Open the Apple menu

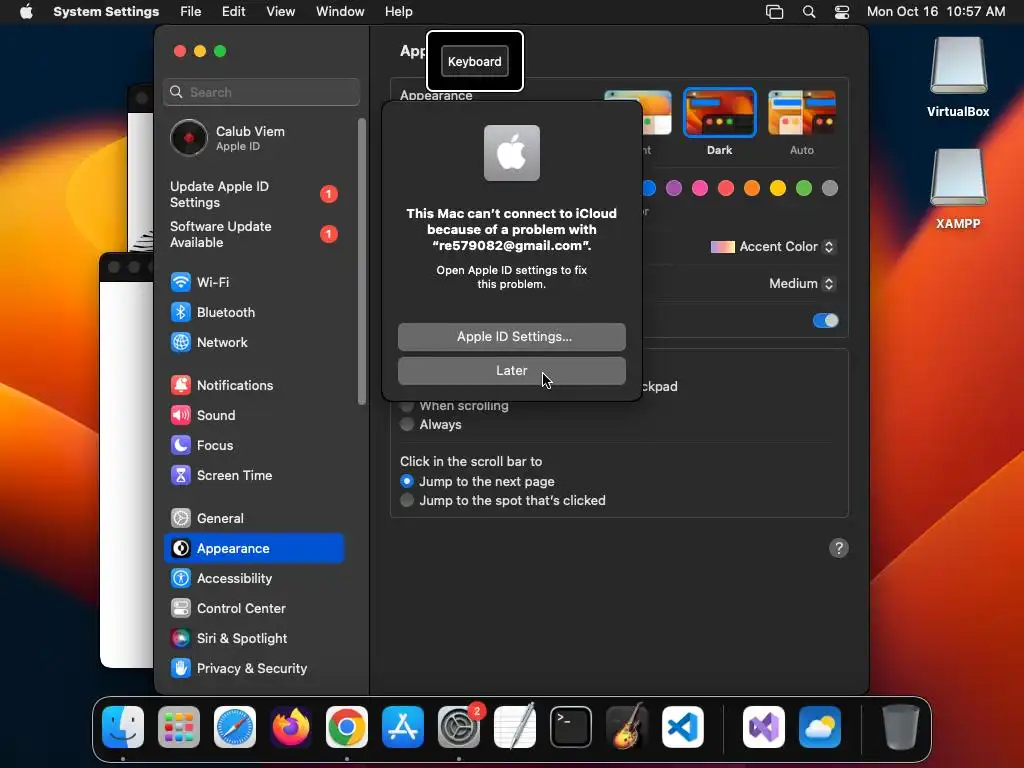click(x=26, y=12)
